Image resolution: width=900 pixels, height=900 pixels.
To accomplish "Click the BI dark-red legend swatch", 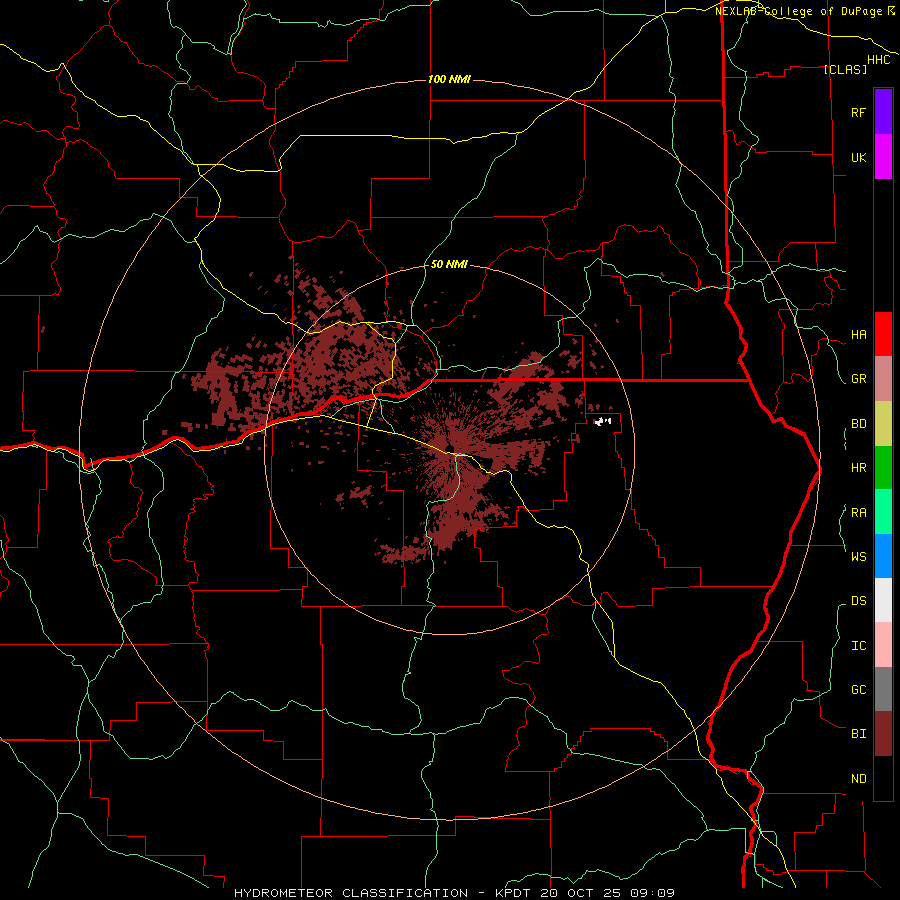I will pos(883,734).
